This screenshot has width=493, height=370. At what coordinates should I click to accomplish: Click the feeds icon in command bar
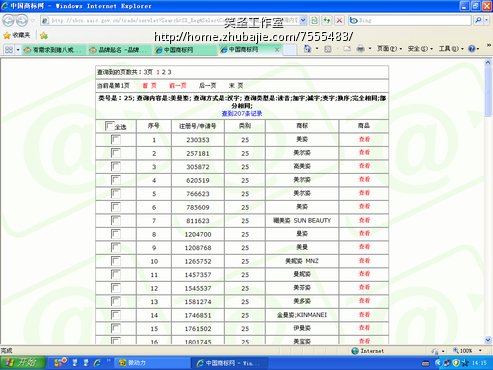point(328,49)
